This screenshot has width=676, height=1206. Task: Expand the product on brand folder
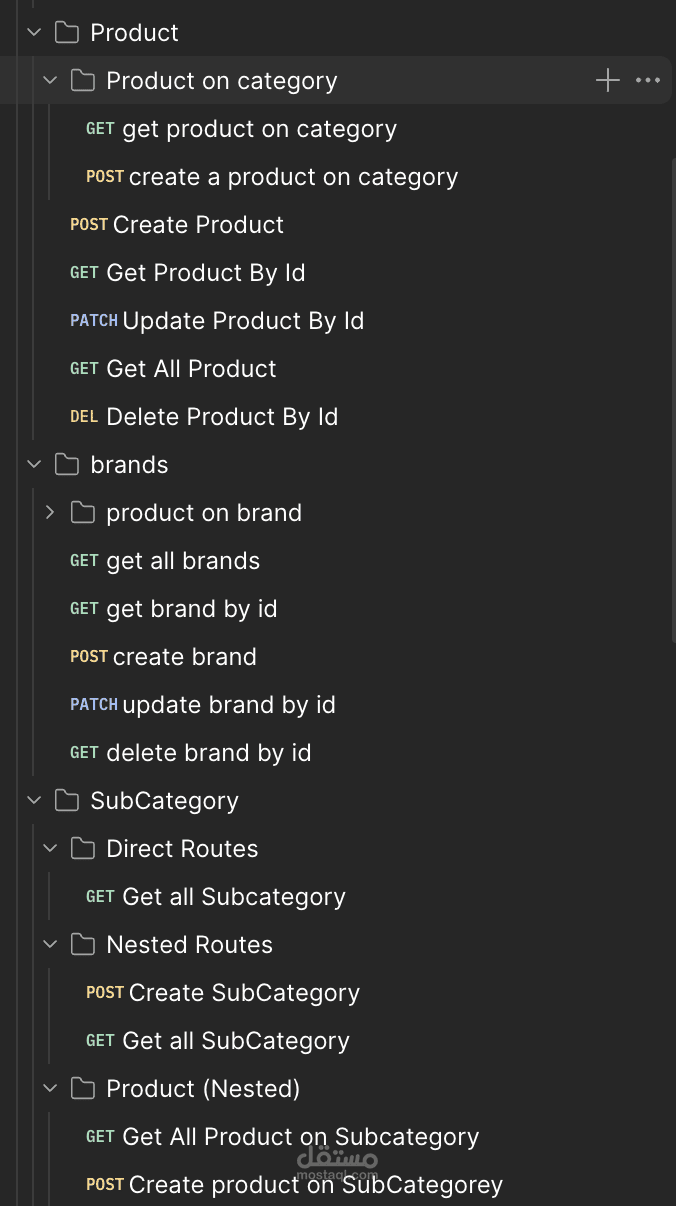[50, 513]
